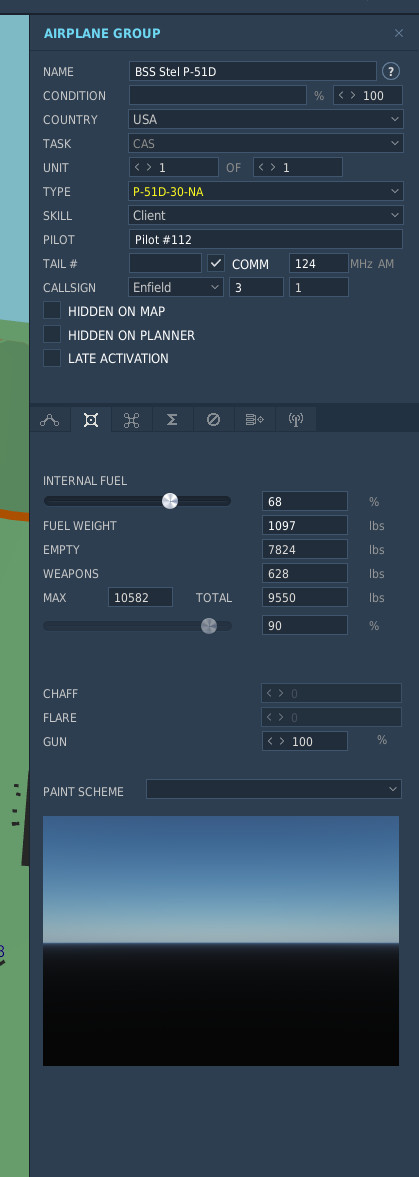Click the total weight percentage slider handle
The width and height of the screenshot is (419, 1177).
[209, 625]
